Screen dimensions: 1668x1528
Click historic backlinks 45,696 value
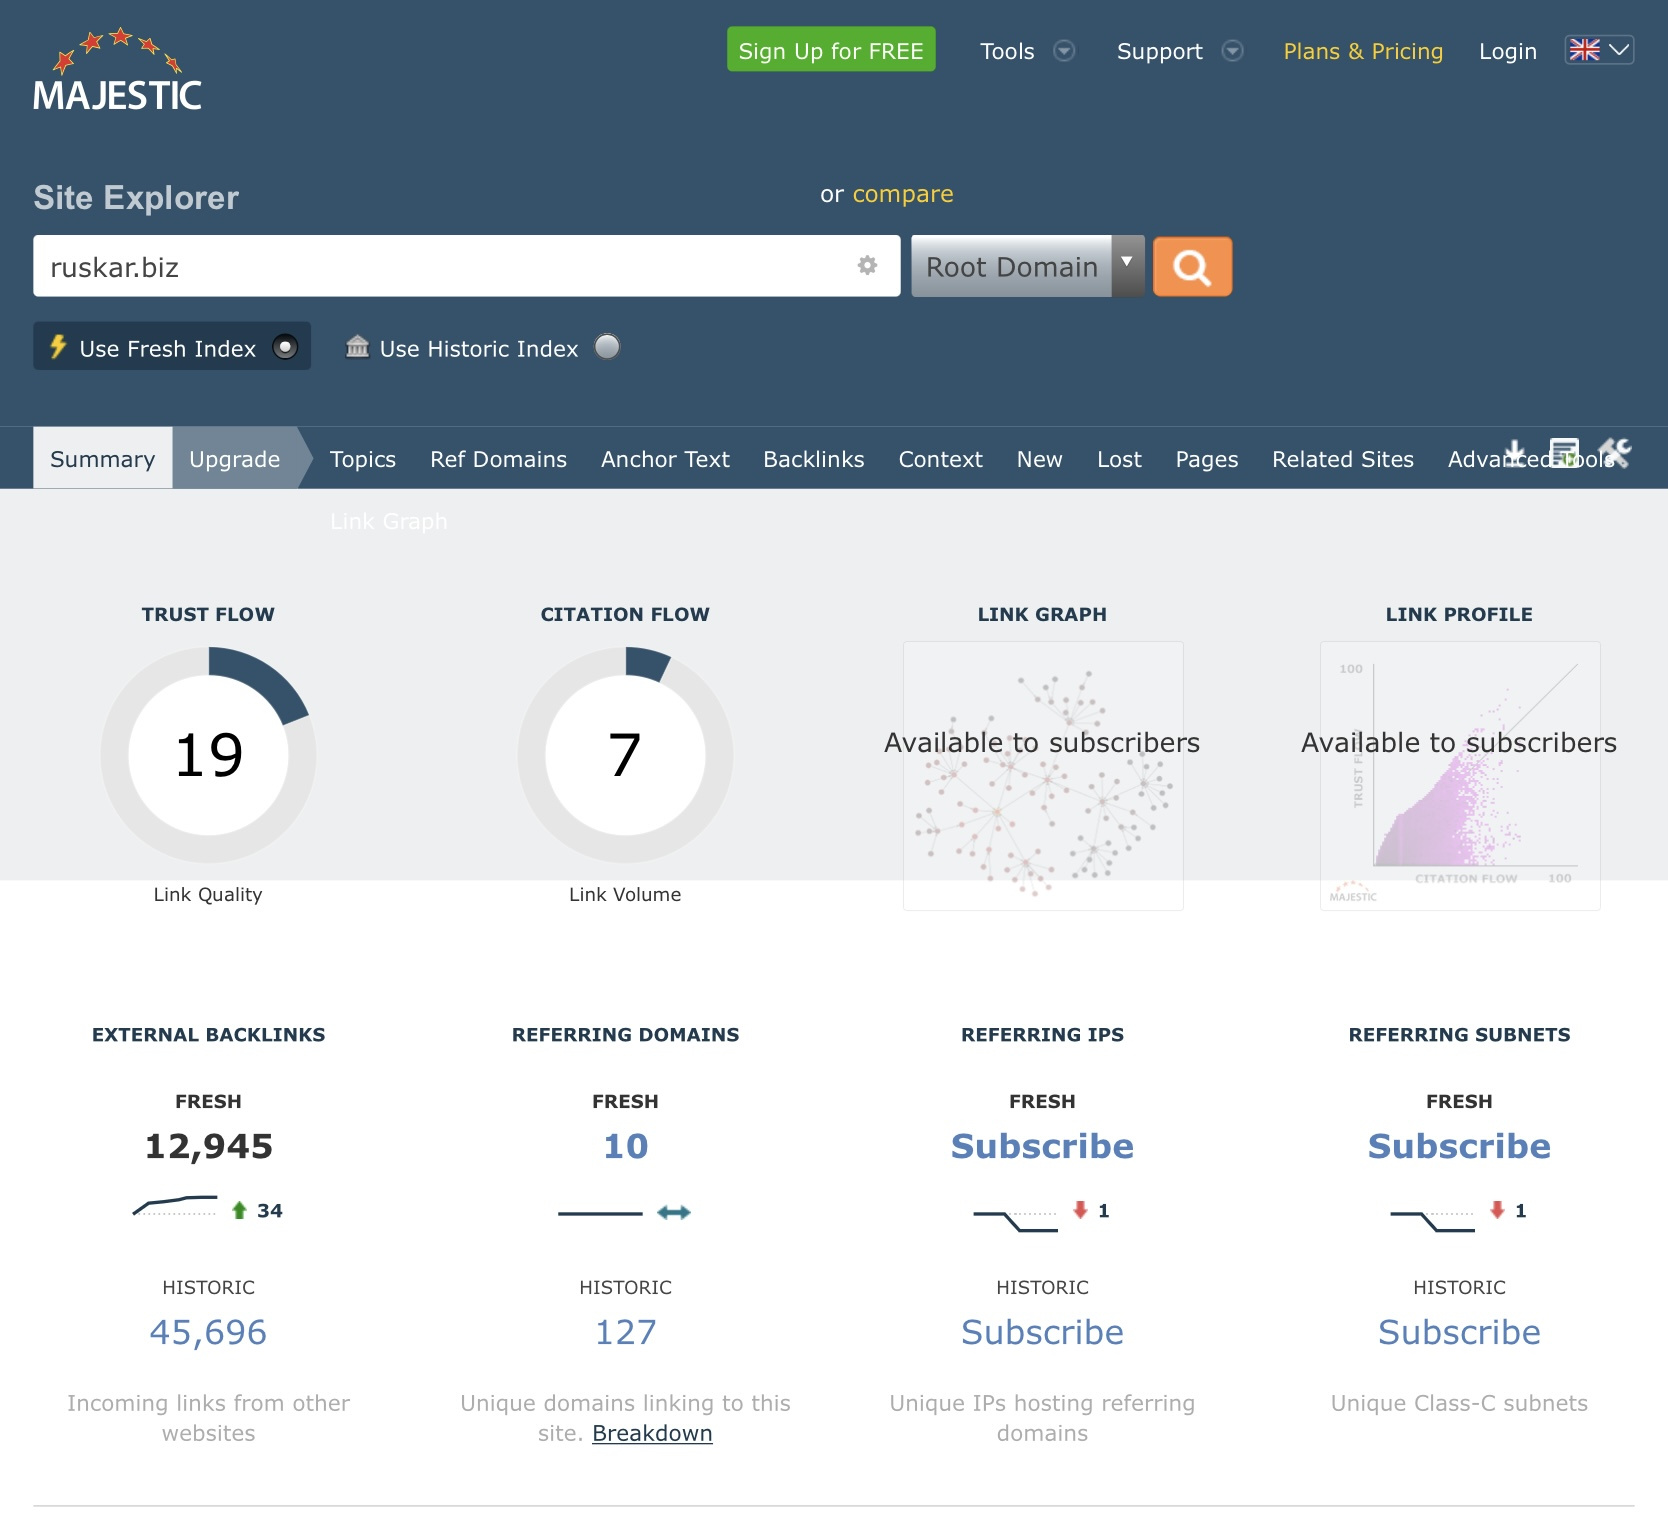pyautogui.click(x=208, y=1332)
